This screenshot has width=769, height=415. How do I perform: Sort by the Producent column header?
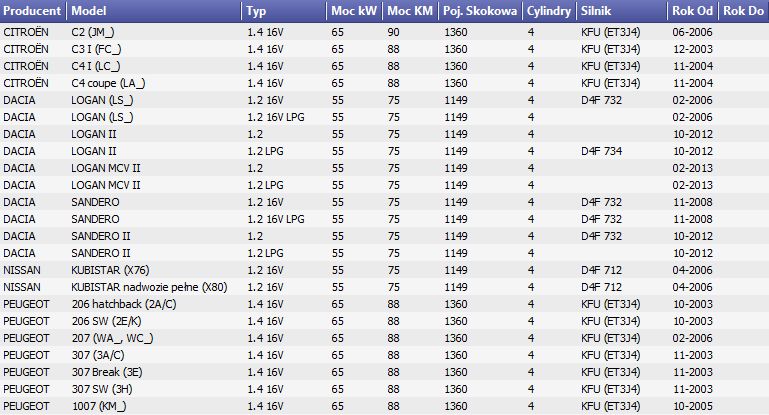33,11
